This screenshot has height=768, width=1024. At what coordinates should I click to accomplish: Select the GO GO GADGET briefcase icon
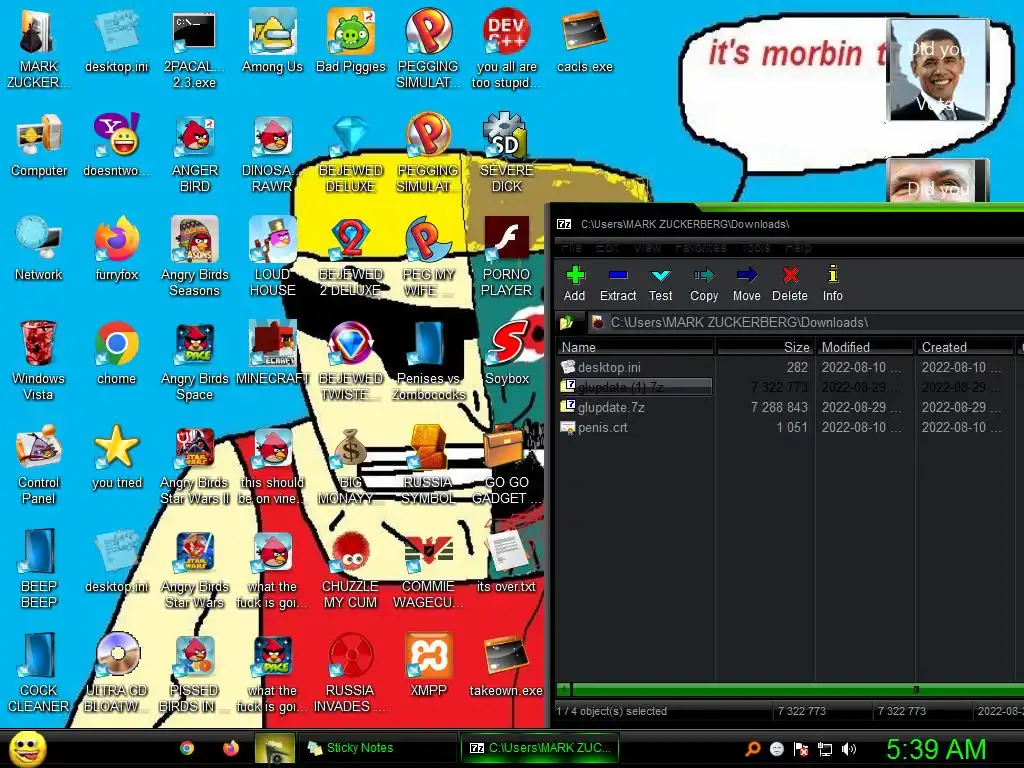pos(507,464)
